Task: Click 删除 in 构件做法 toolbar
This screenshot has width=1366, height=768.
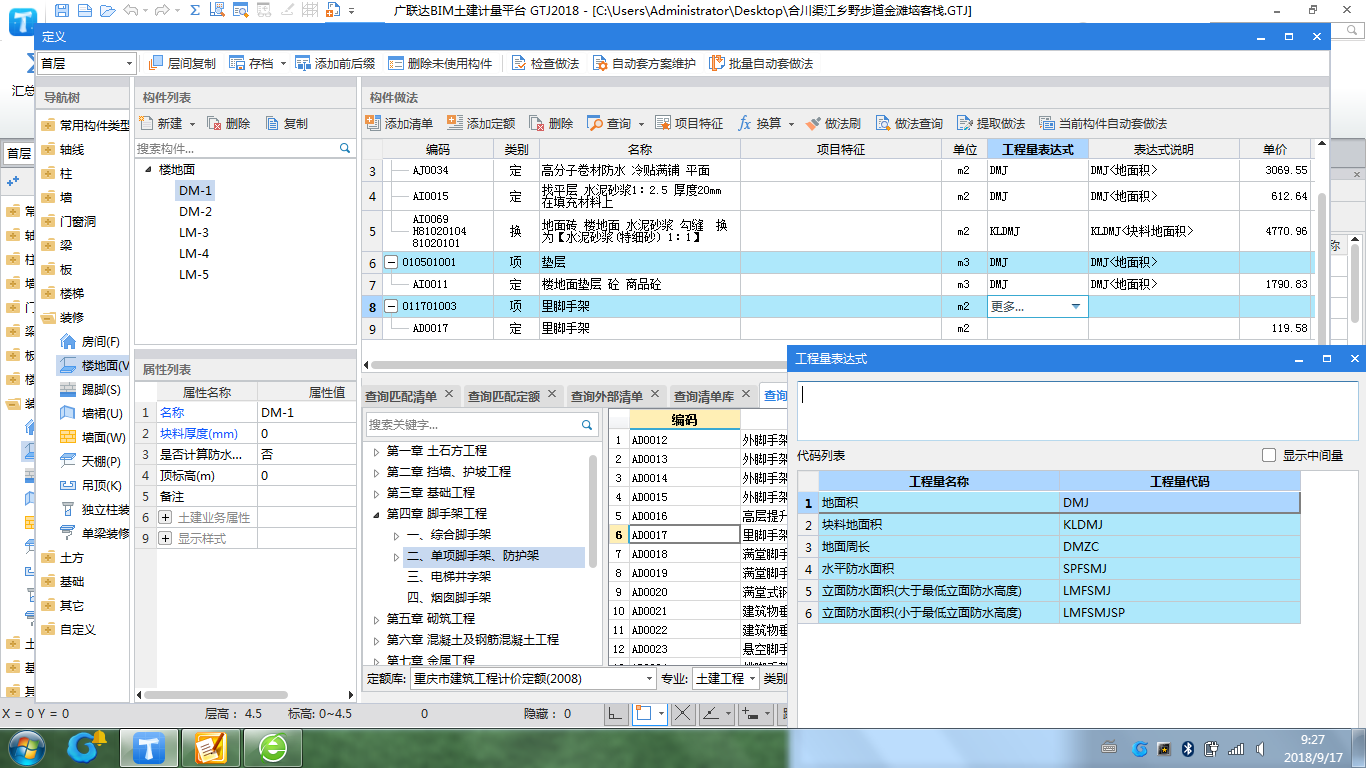Action: tap(551, 124)
